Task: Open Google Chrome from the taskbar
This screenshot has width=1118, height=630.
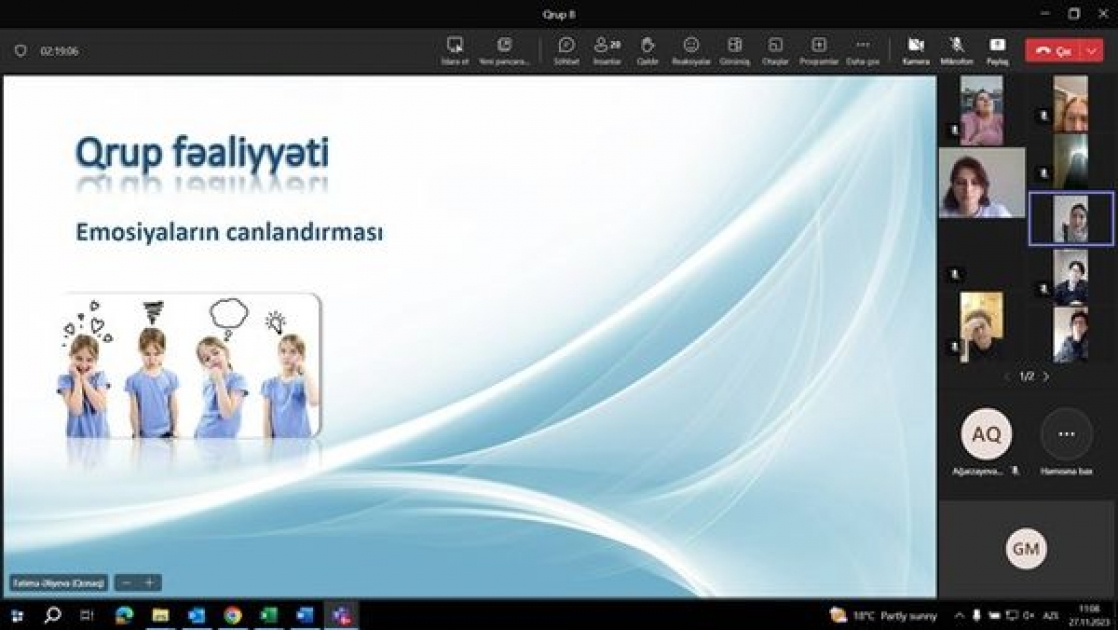Action: click(x=232, y=615)
